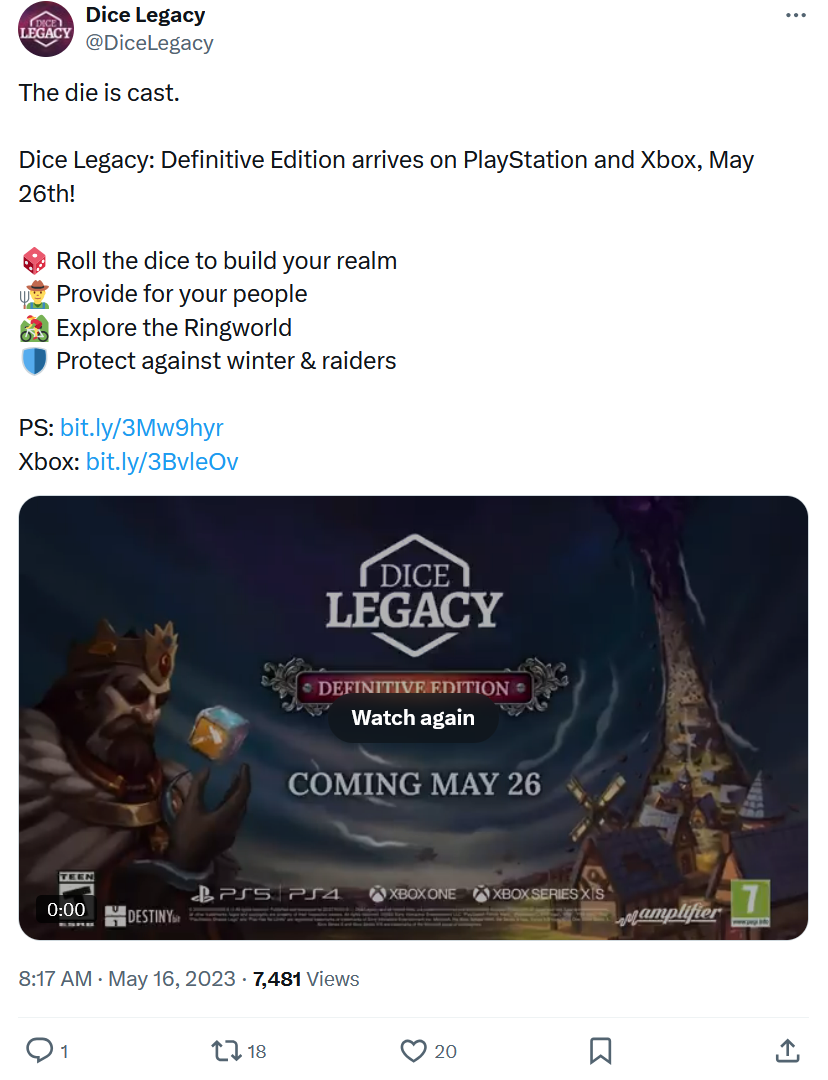Screen dimensions: 828x1080
Task: Click the blue shield emoji
Action: [x=34, y=361]
